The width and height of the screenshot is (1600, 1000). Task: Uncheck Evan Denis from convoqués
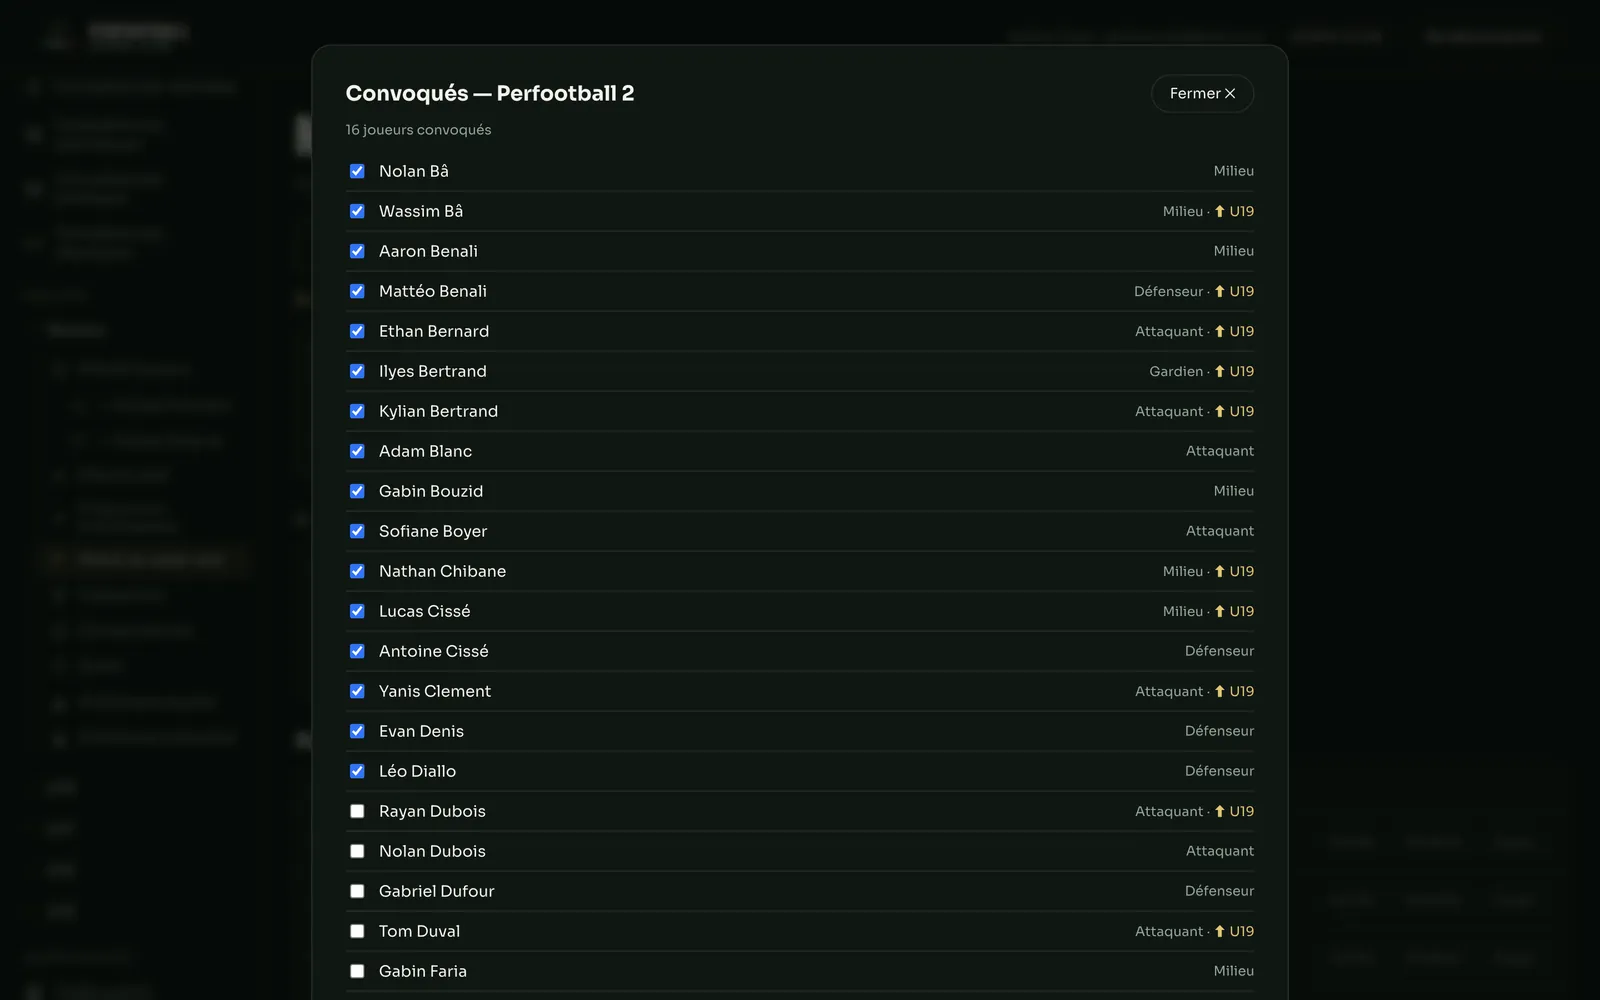(357, 731)
